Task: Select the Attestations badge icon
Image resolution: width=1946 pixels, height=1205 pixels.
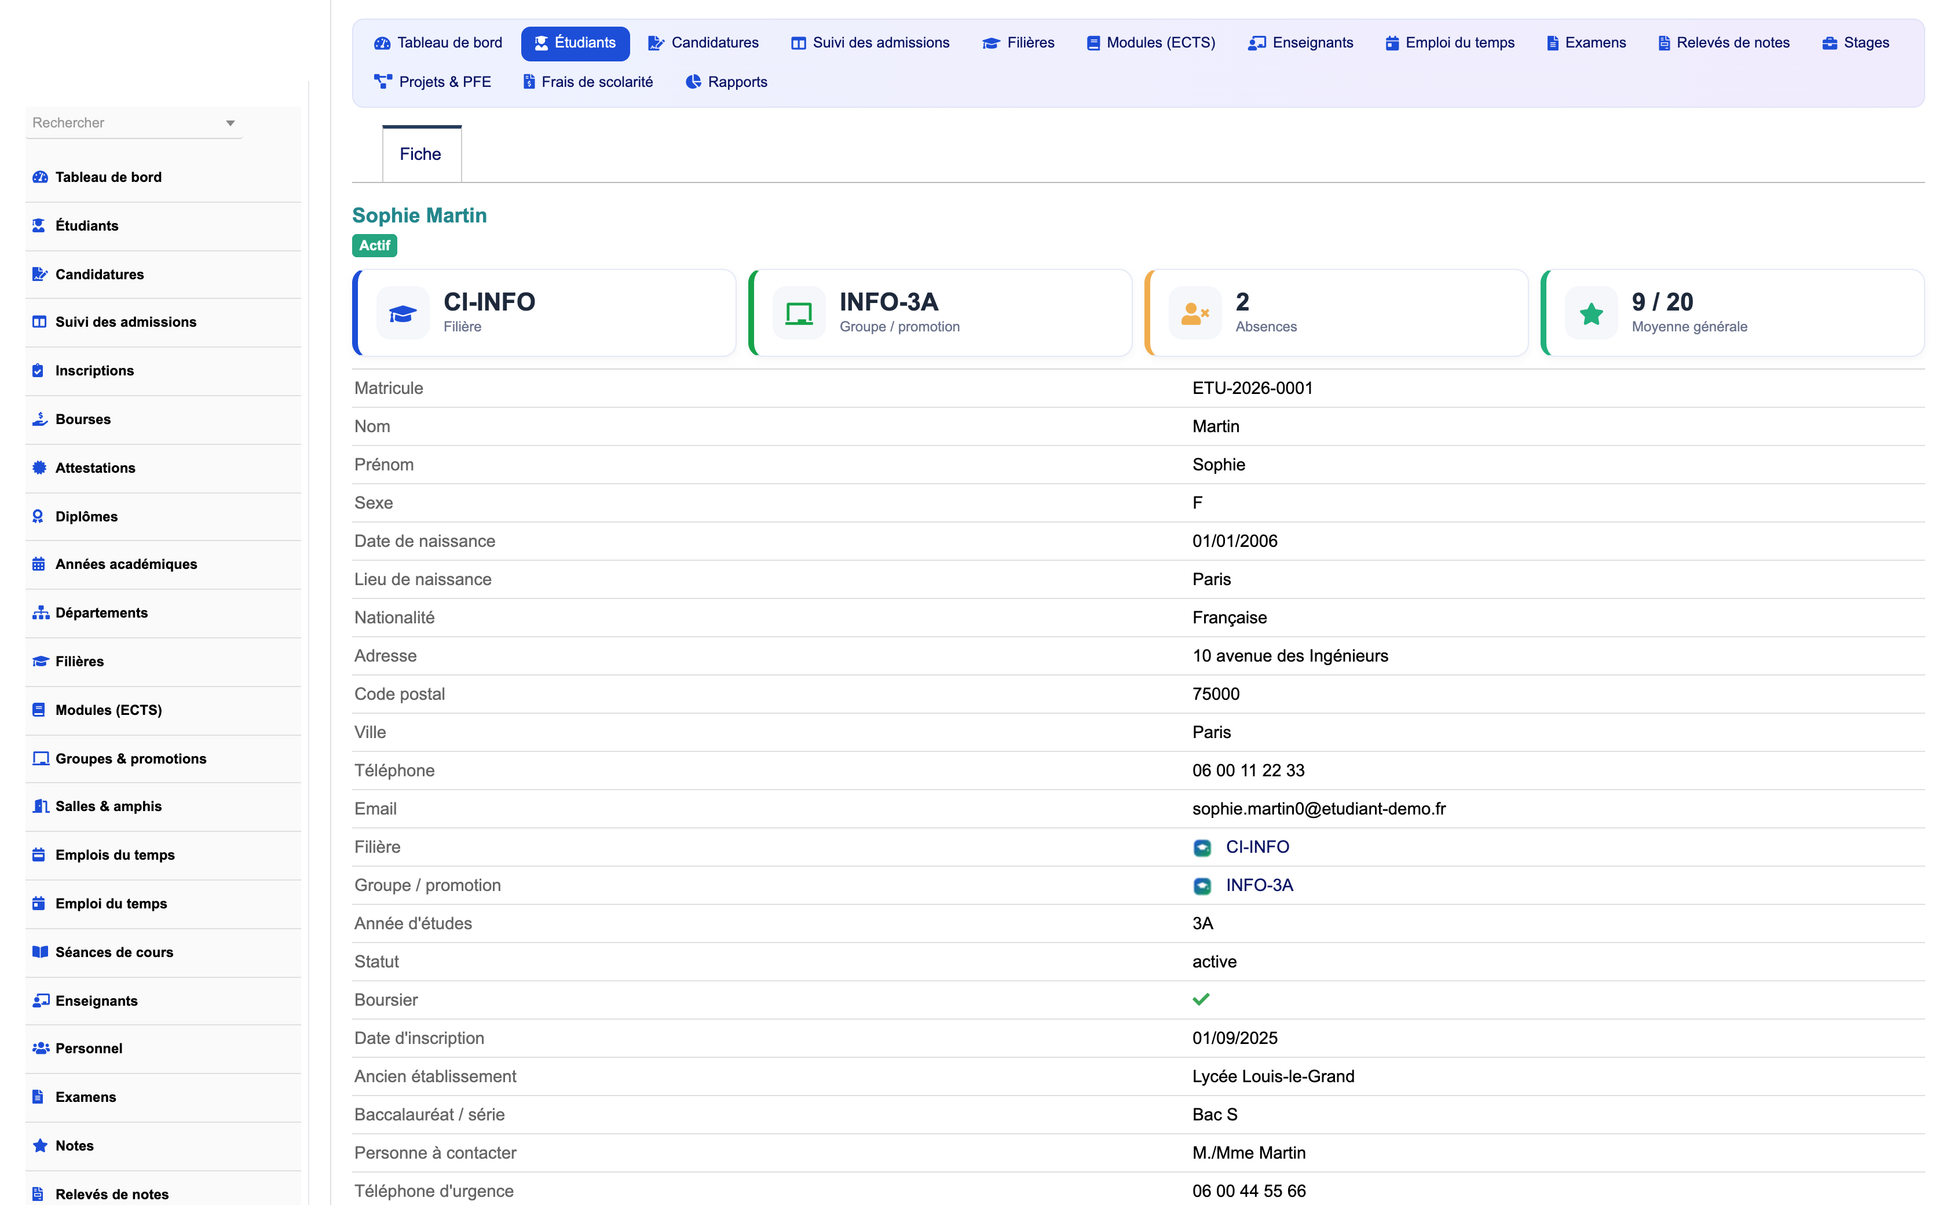Action: [39, 468]
